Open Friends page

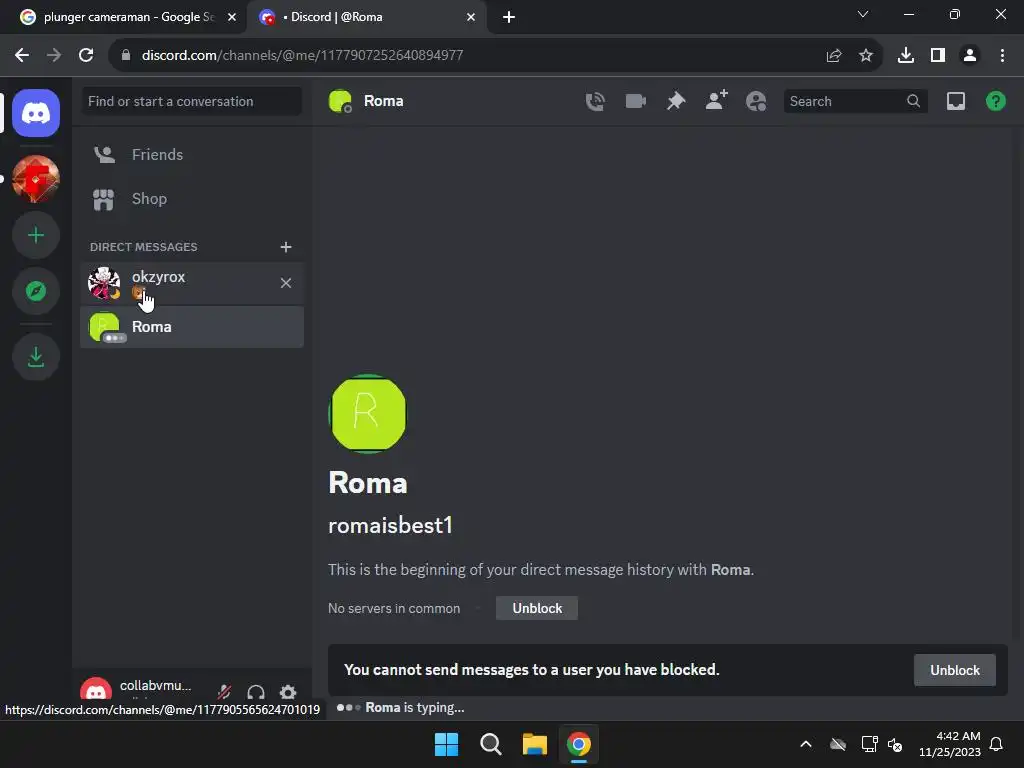(x=192, y=155)
